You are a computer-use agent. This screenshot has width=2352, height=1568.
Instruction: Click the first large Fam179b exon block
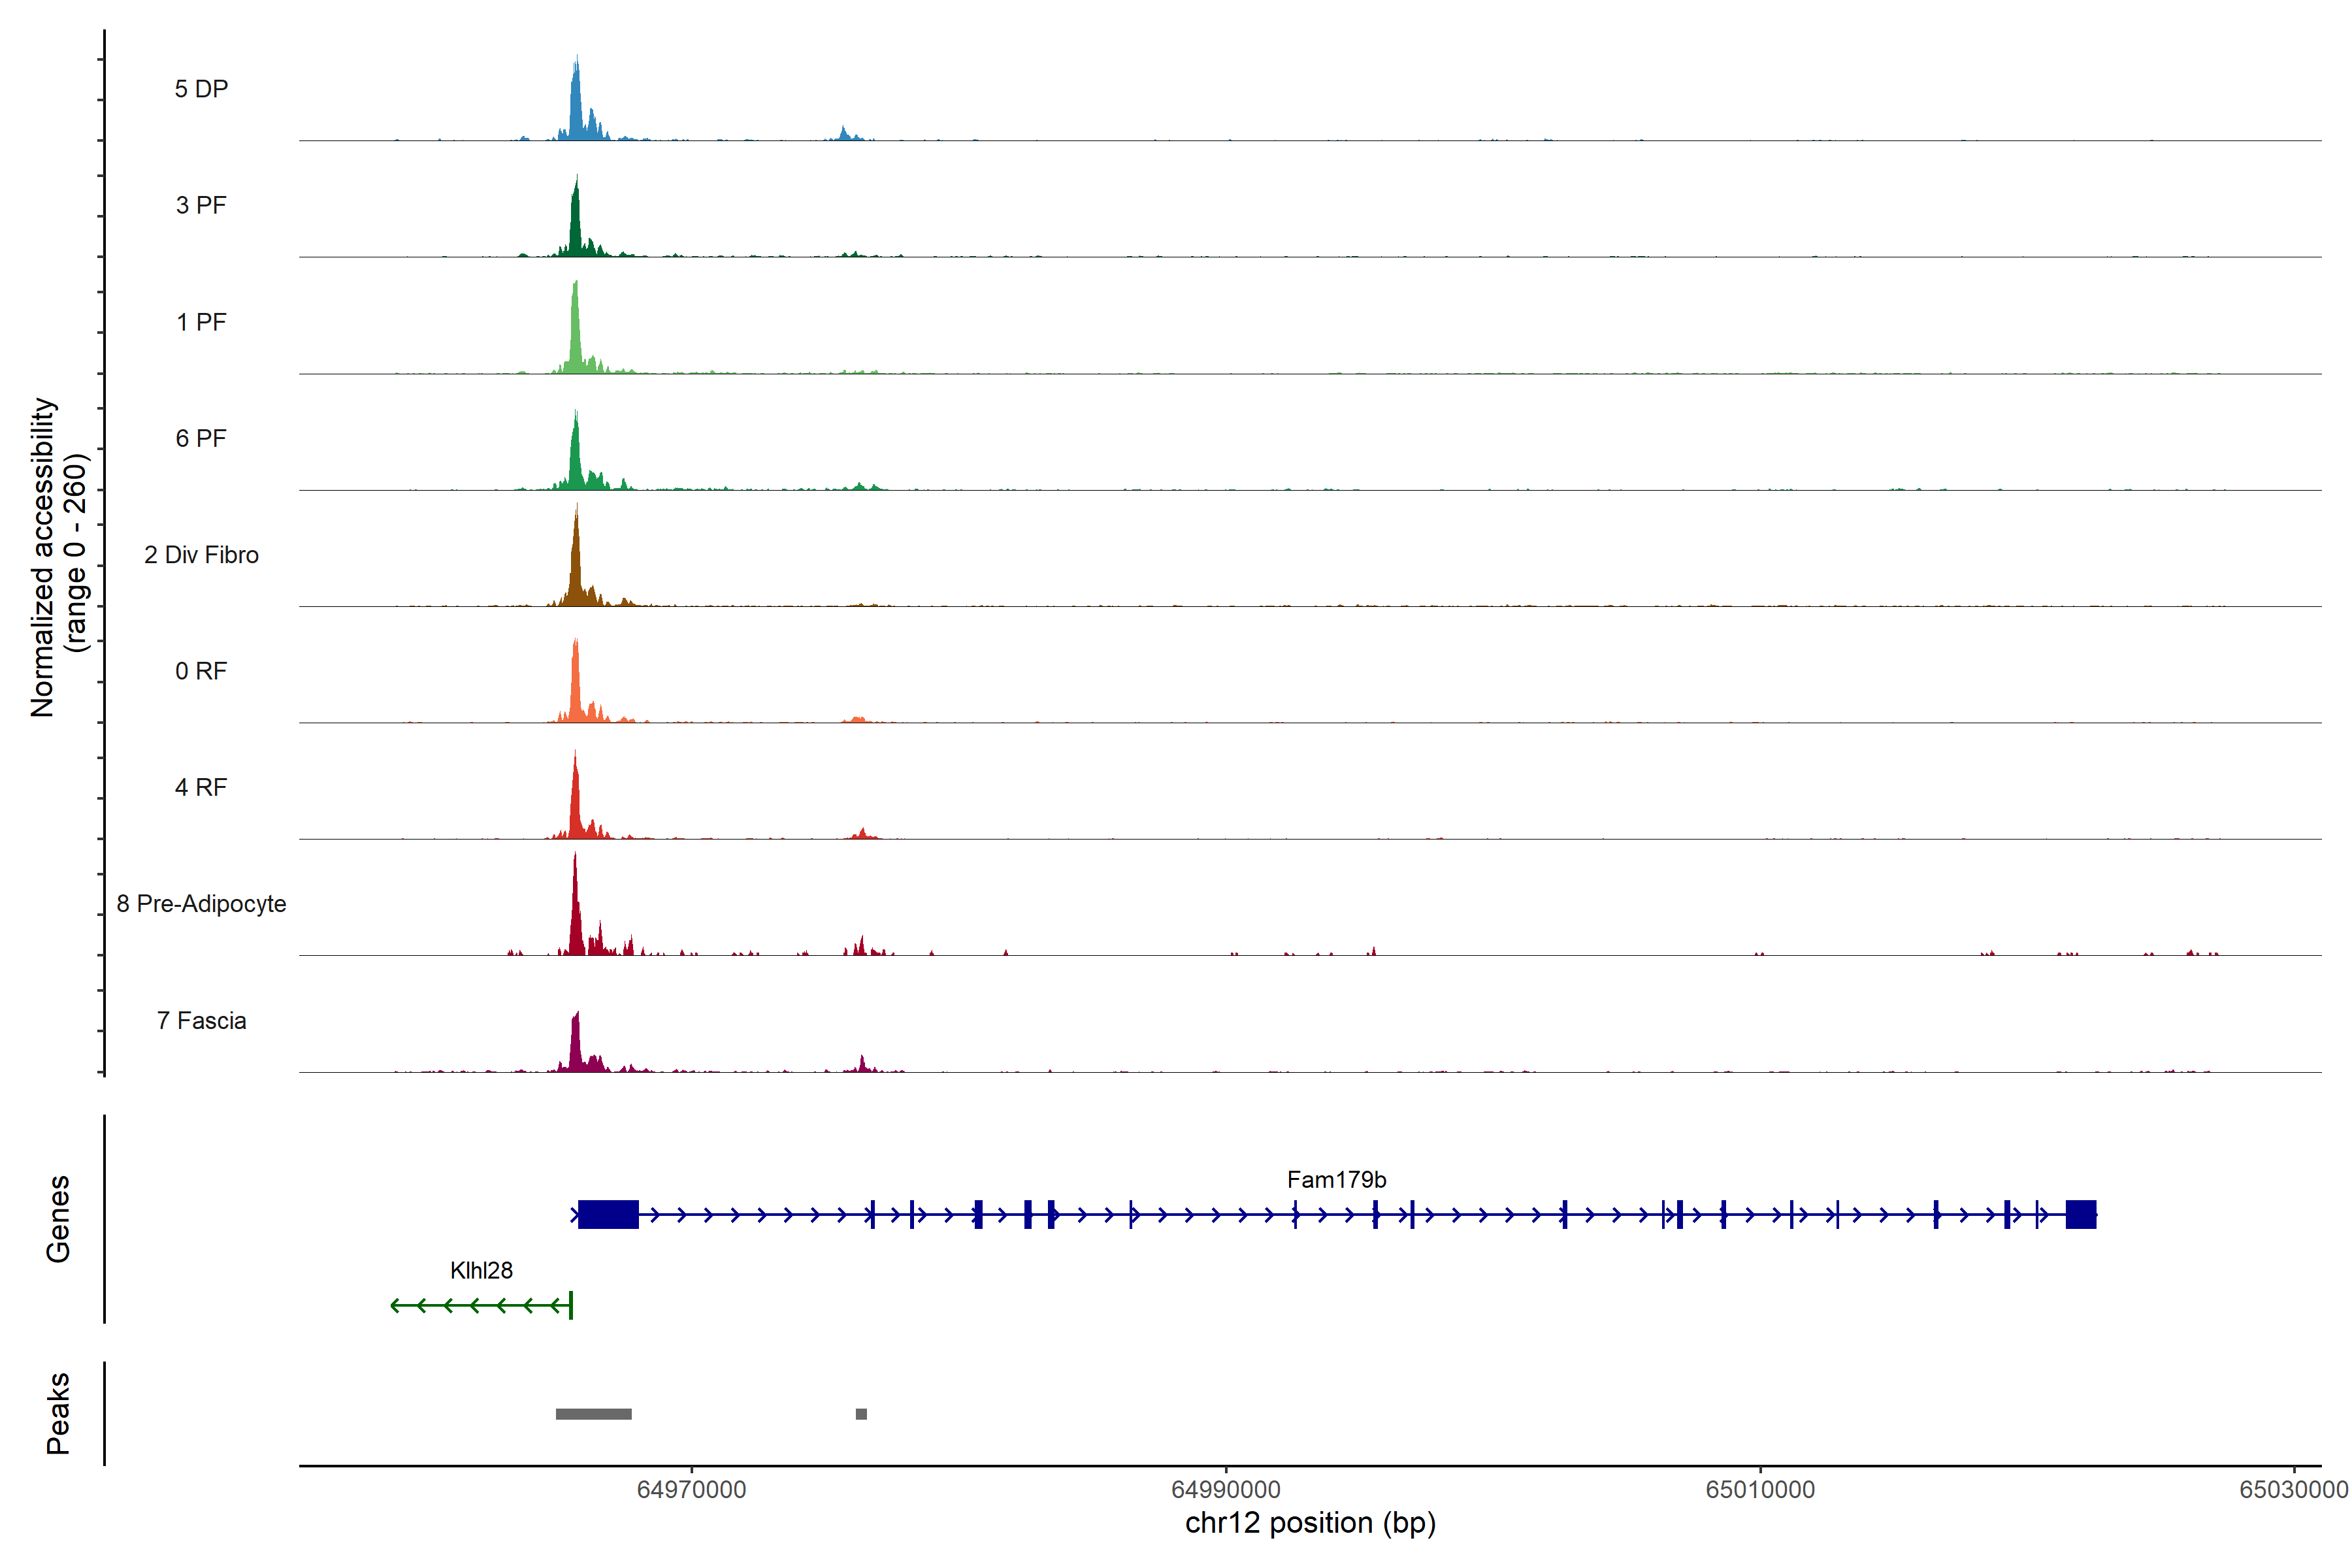click(608, 1214)
